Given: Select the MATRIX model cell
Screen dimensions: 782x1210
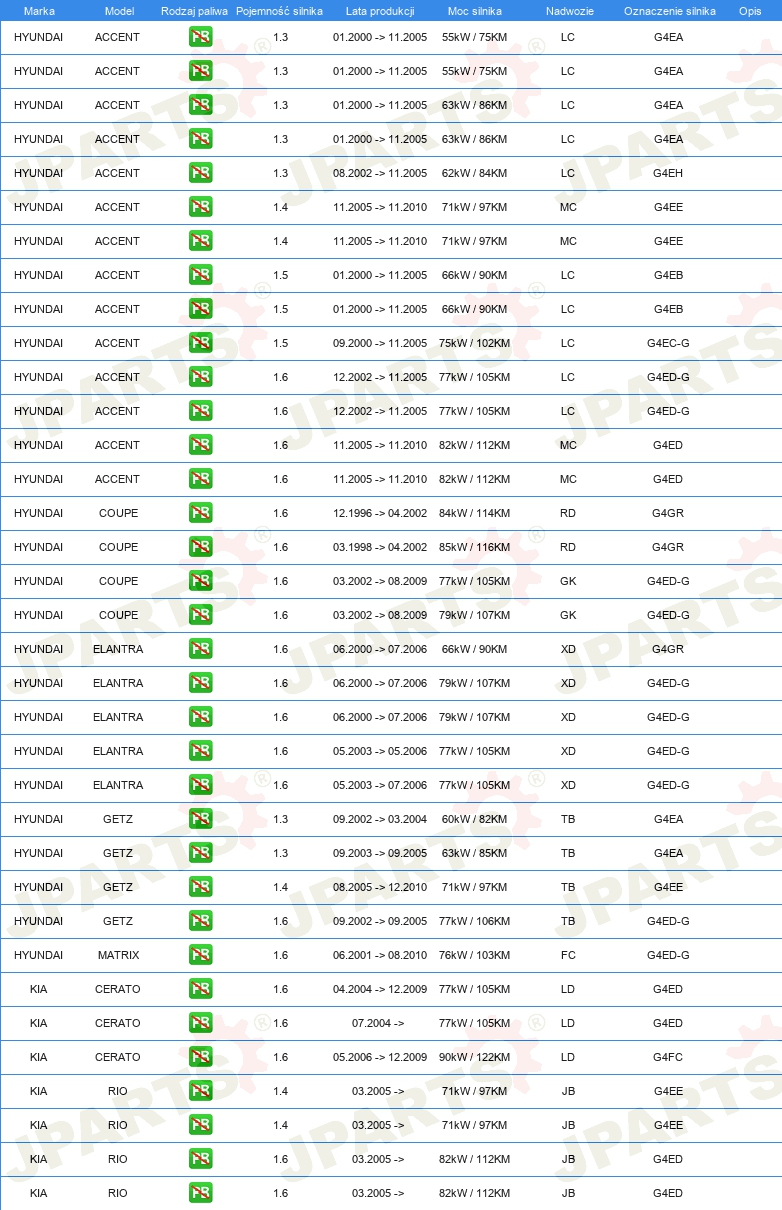Looking at the screenshot, I should (118, 955).
